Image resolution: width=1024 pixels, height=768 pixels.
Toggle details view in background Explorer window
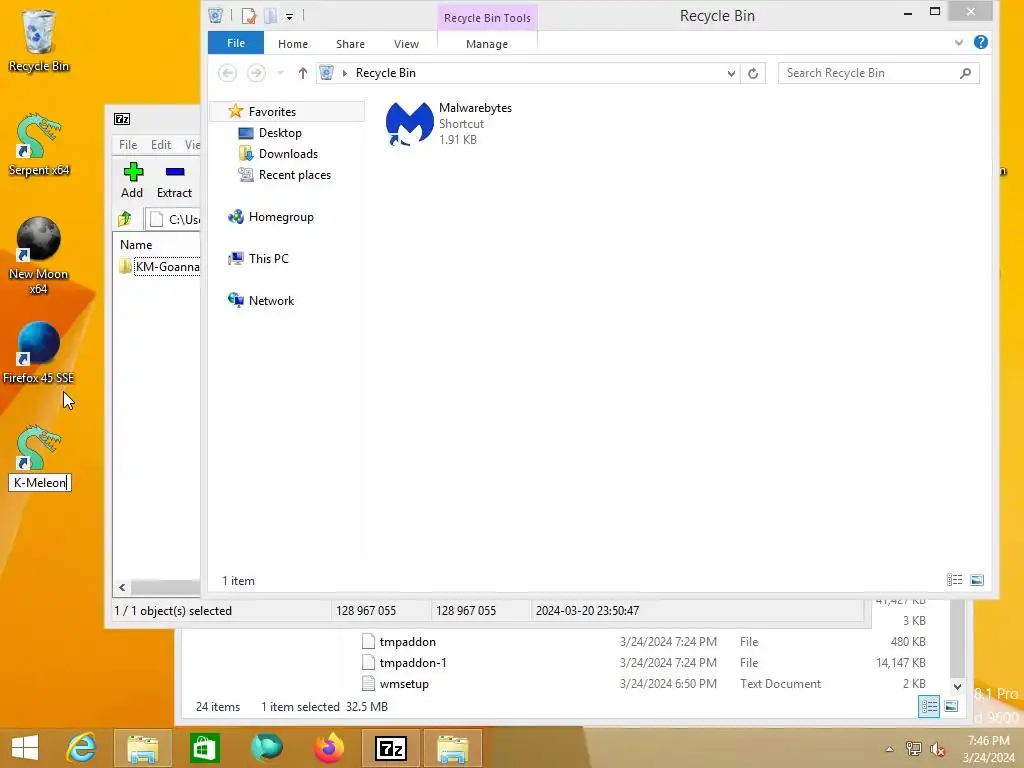click(929, 706)
